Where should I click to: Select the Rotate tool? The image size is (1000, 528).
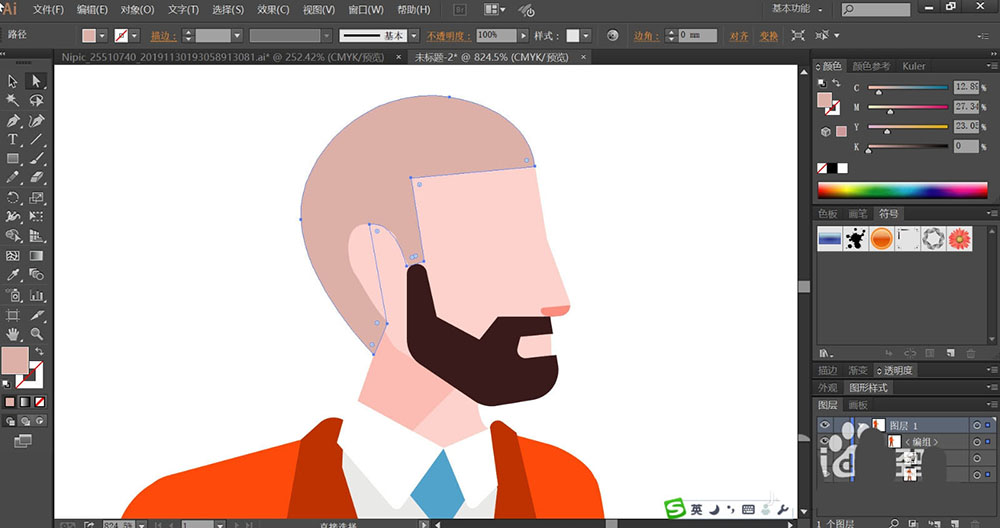point(13,198)
